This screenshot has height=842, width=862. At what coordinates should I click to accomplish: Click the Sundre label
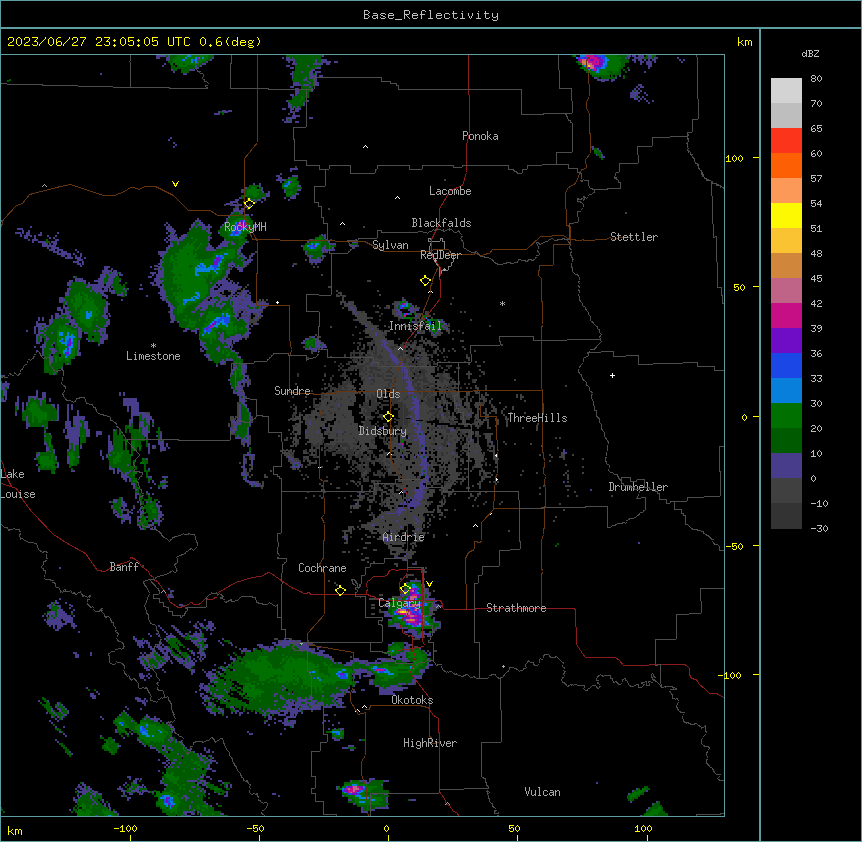tap(292, 391)
